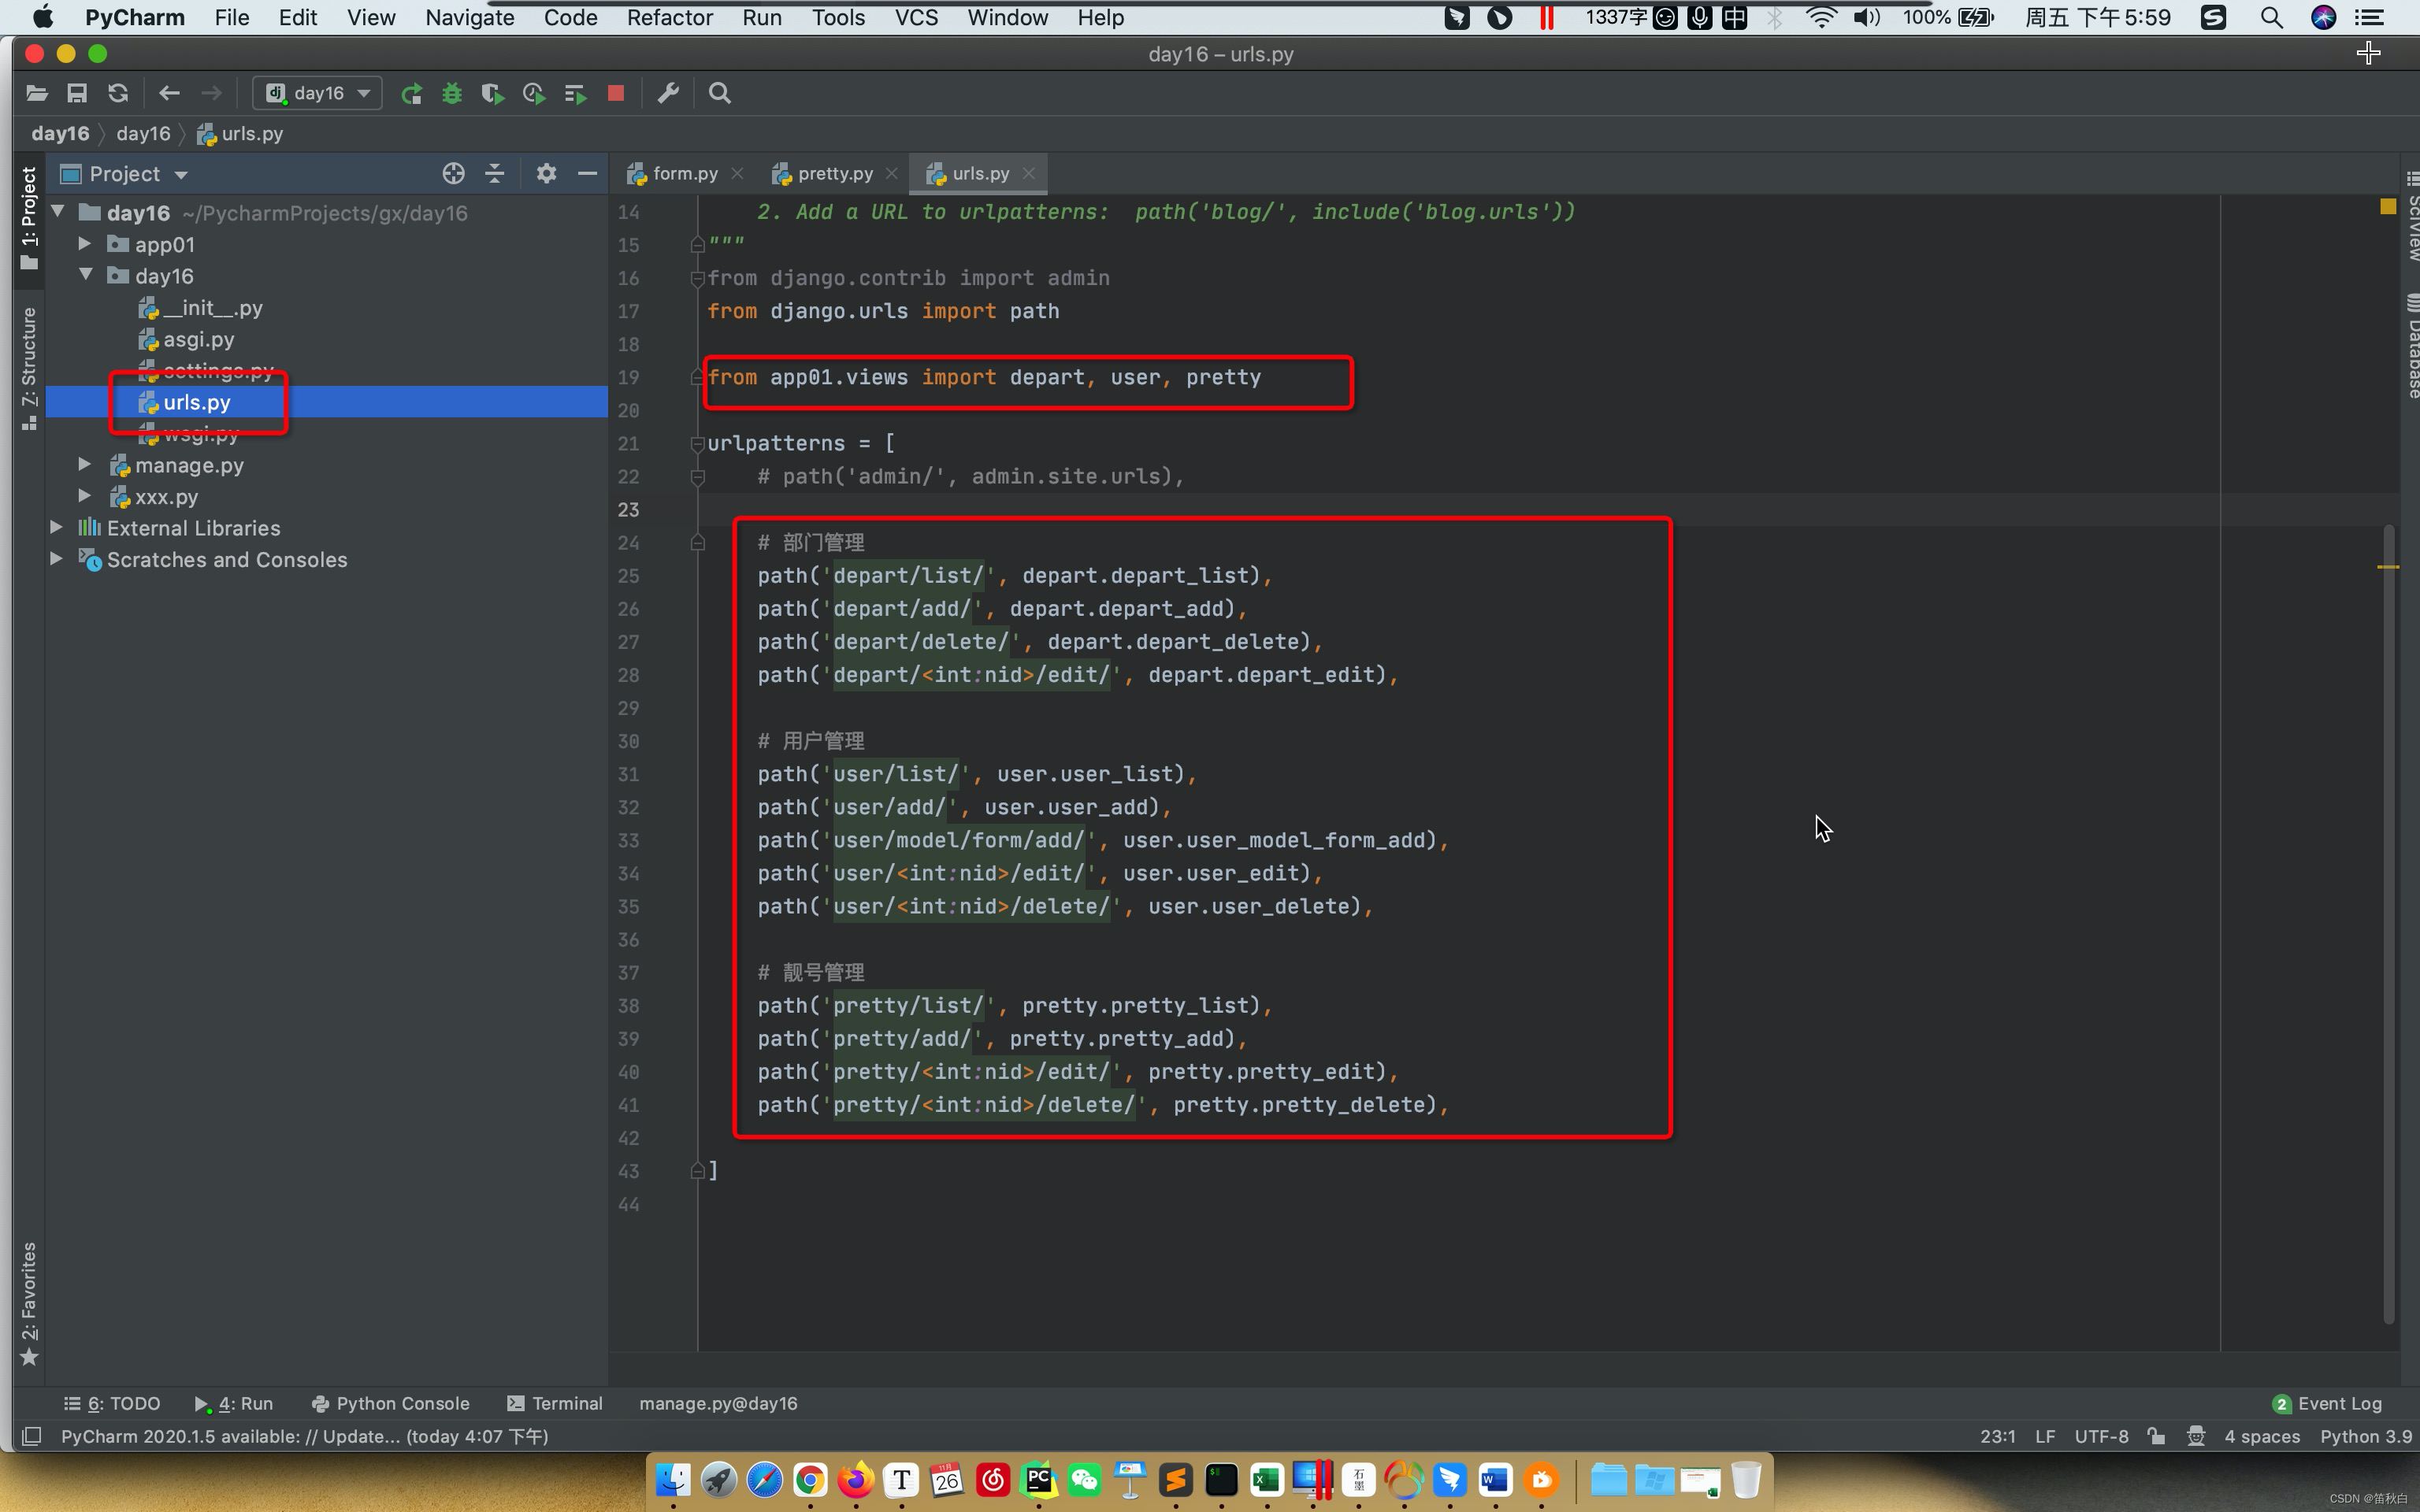Screen dimensions: 2420x1512
Task: Expand the app01 folder in Project tree
Action: (87, 244)
